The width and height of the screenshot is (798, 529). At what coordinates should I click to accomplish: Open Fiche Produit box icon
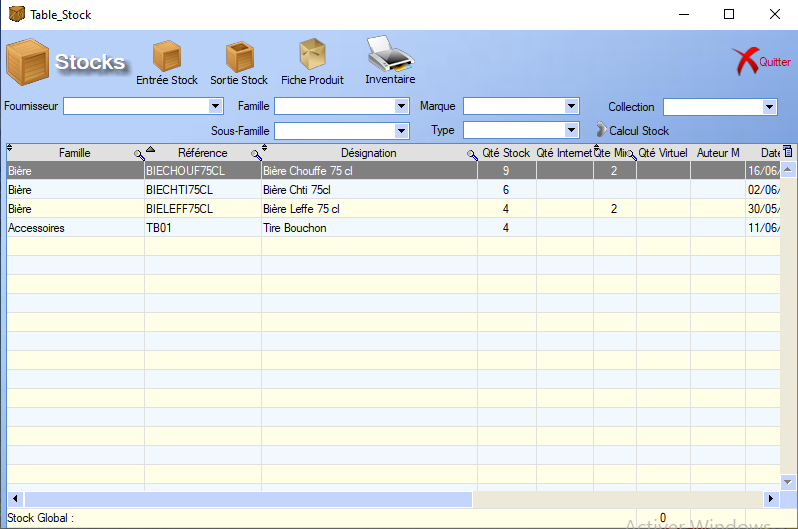tap(313, 56)
